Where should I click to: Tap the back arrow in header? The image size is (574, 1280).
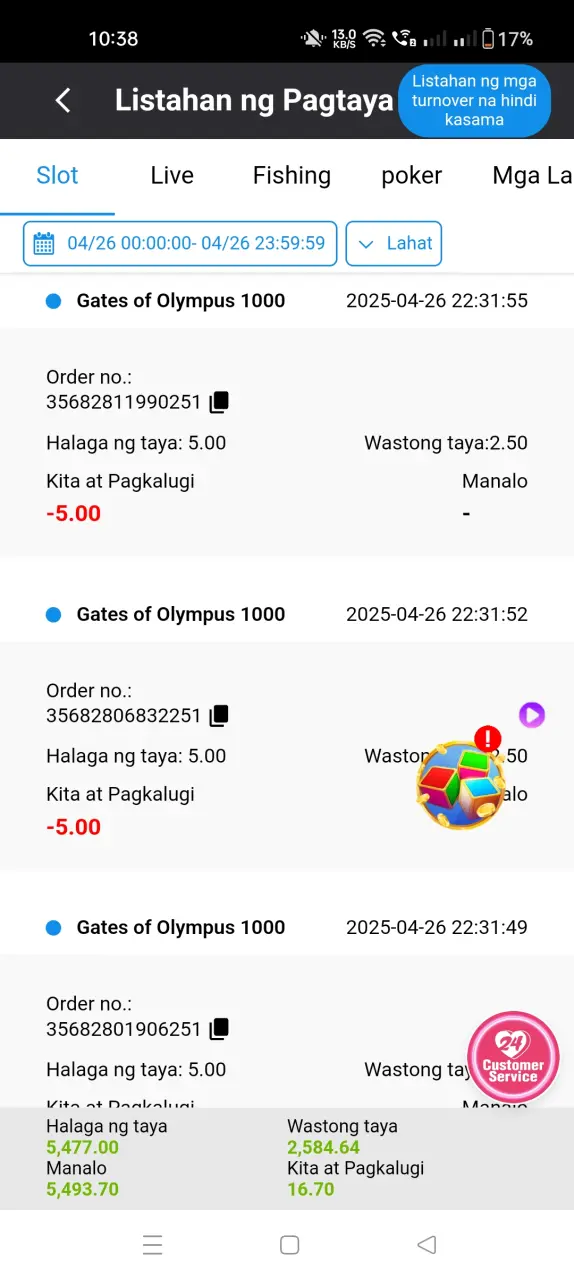tap(63, 100)
